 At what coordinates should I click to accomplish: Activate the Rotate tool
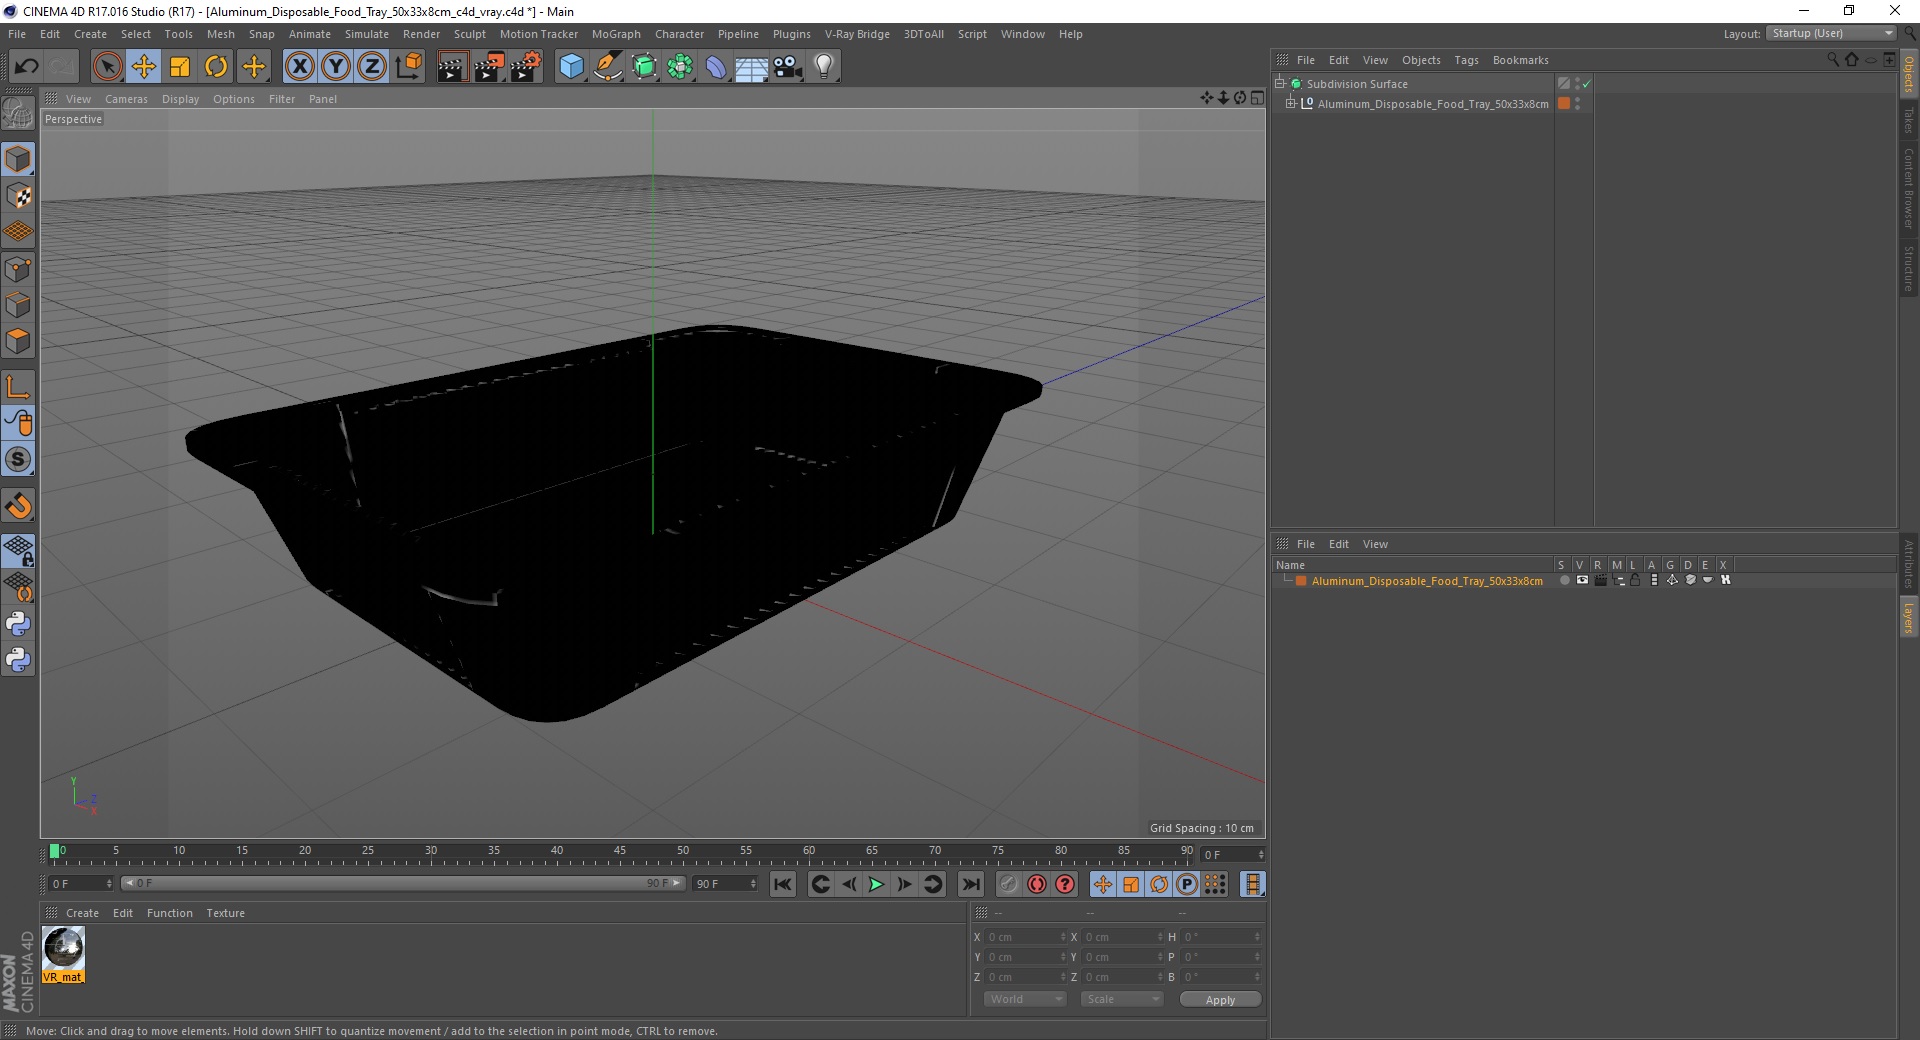tap(216, 67)
